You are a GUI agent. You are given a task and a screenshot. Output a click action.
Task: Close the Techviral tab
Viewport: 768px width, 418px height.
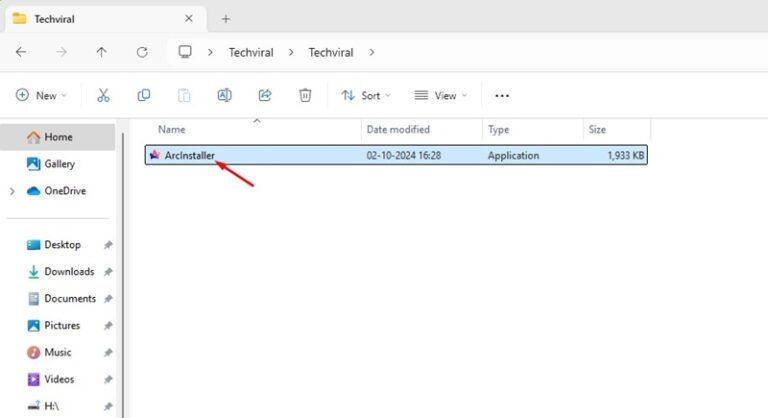[189, 19]
